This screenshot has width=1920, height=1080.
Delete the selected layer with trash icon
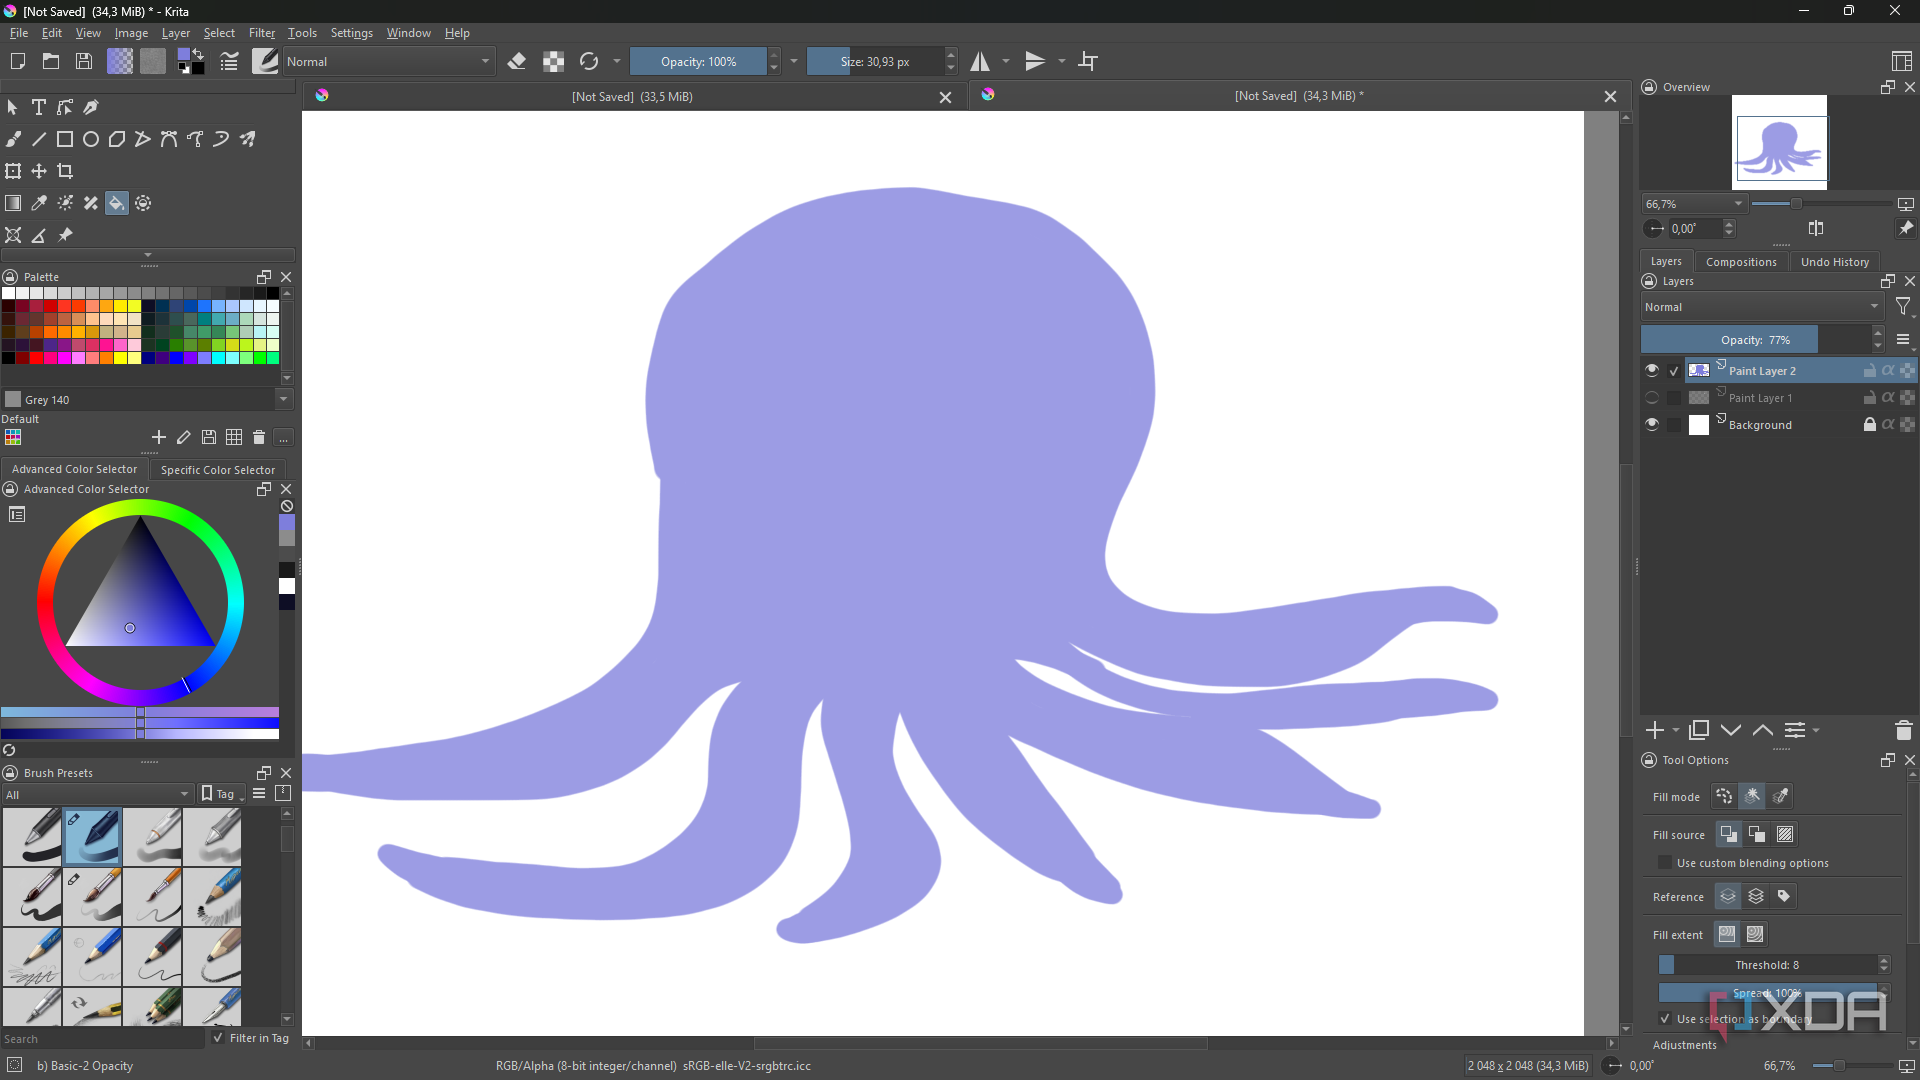coord(1903,730)
